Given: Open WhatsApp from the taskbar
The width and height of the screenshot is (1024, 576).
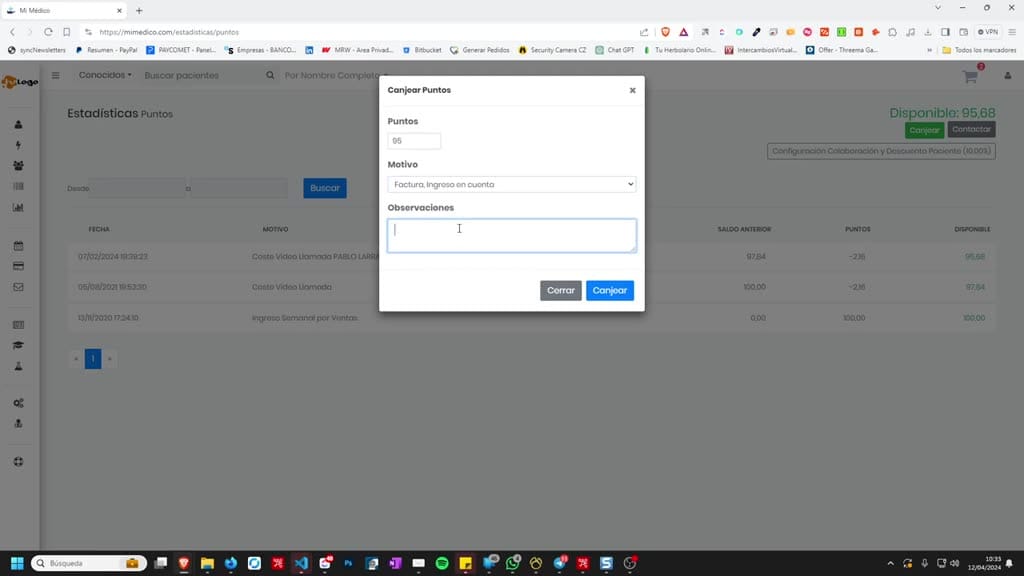Looking at the screenshot, I should click(513, 563).
